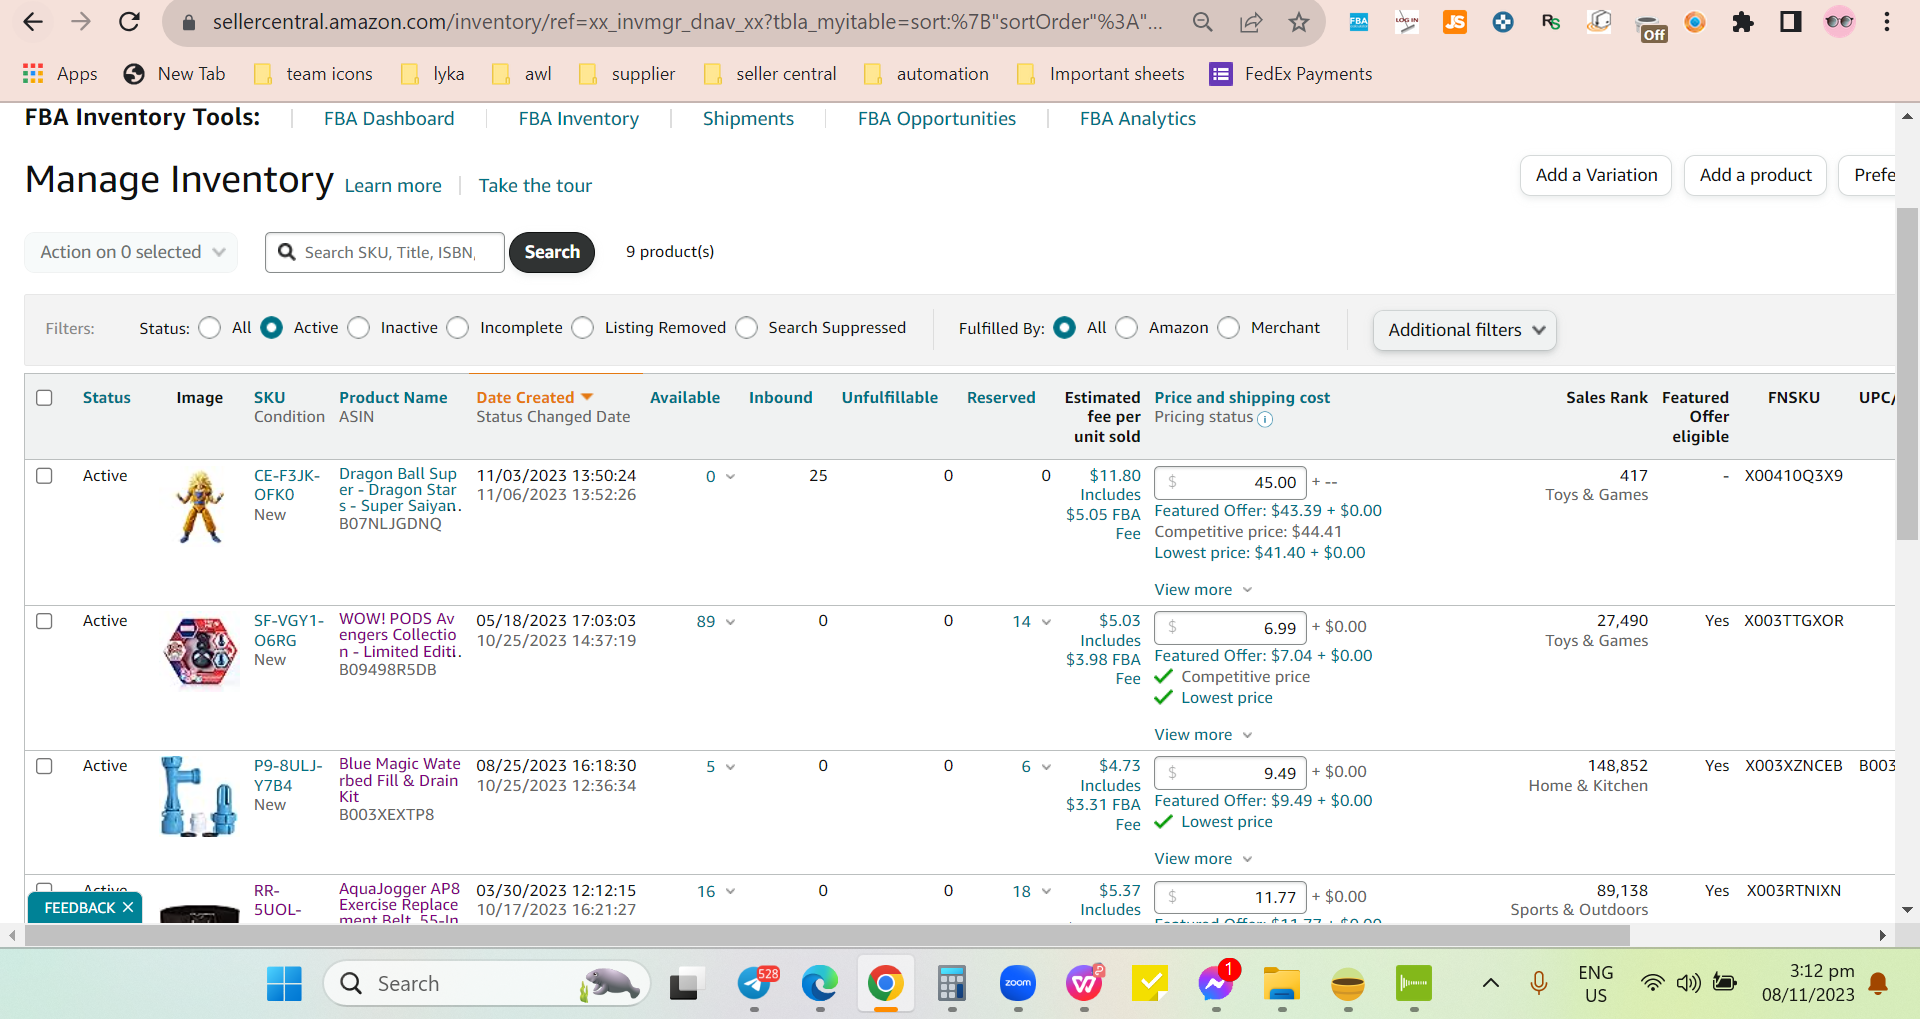Screen dimensions: 1920x1019
Task: Click the microphone tray icon
Action: [1539, 983]
